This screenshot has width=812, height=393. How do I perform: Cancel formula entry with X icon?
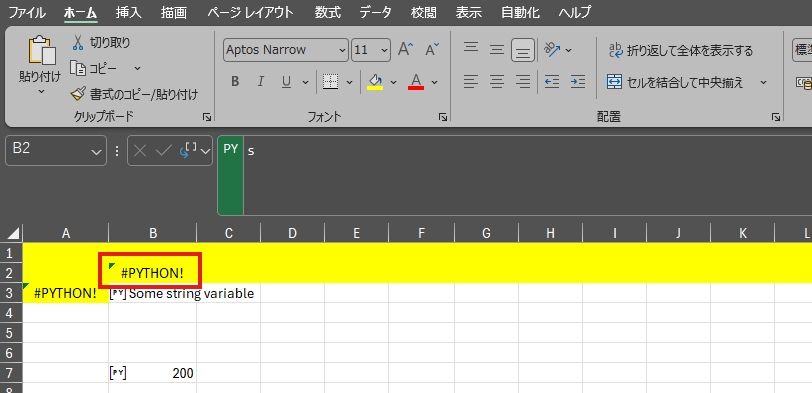[140, 151]
